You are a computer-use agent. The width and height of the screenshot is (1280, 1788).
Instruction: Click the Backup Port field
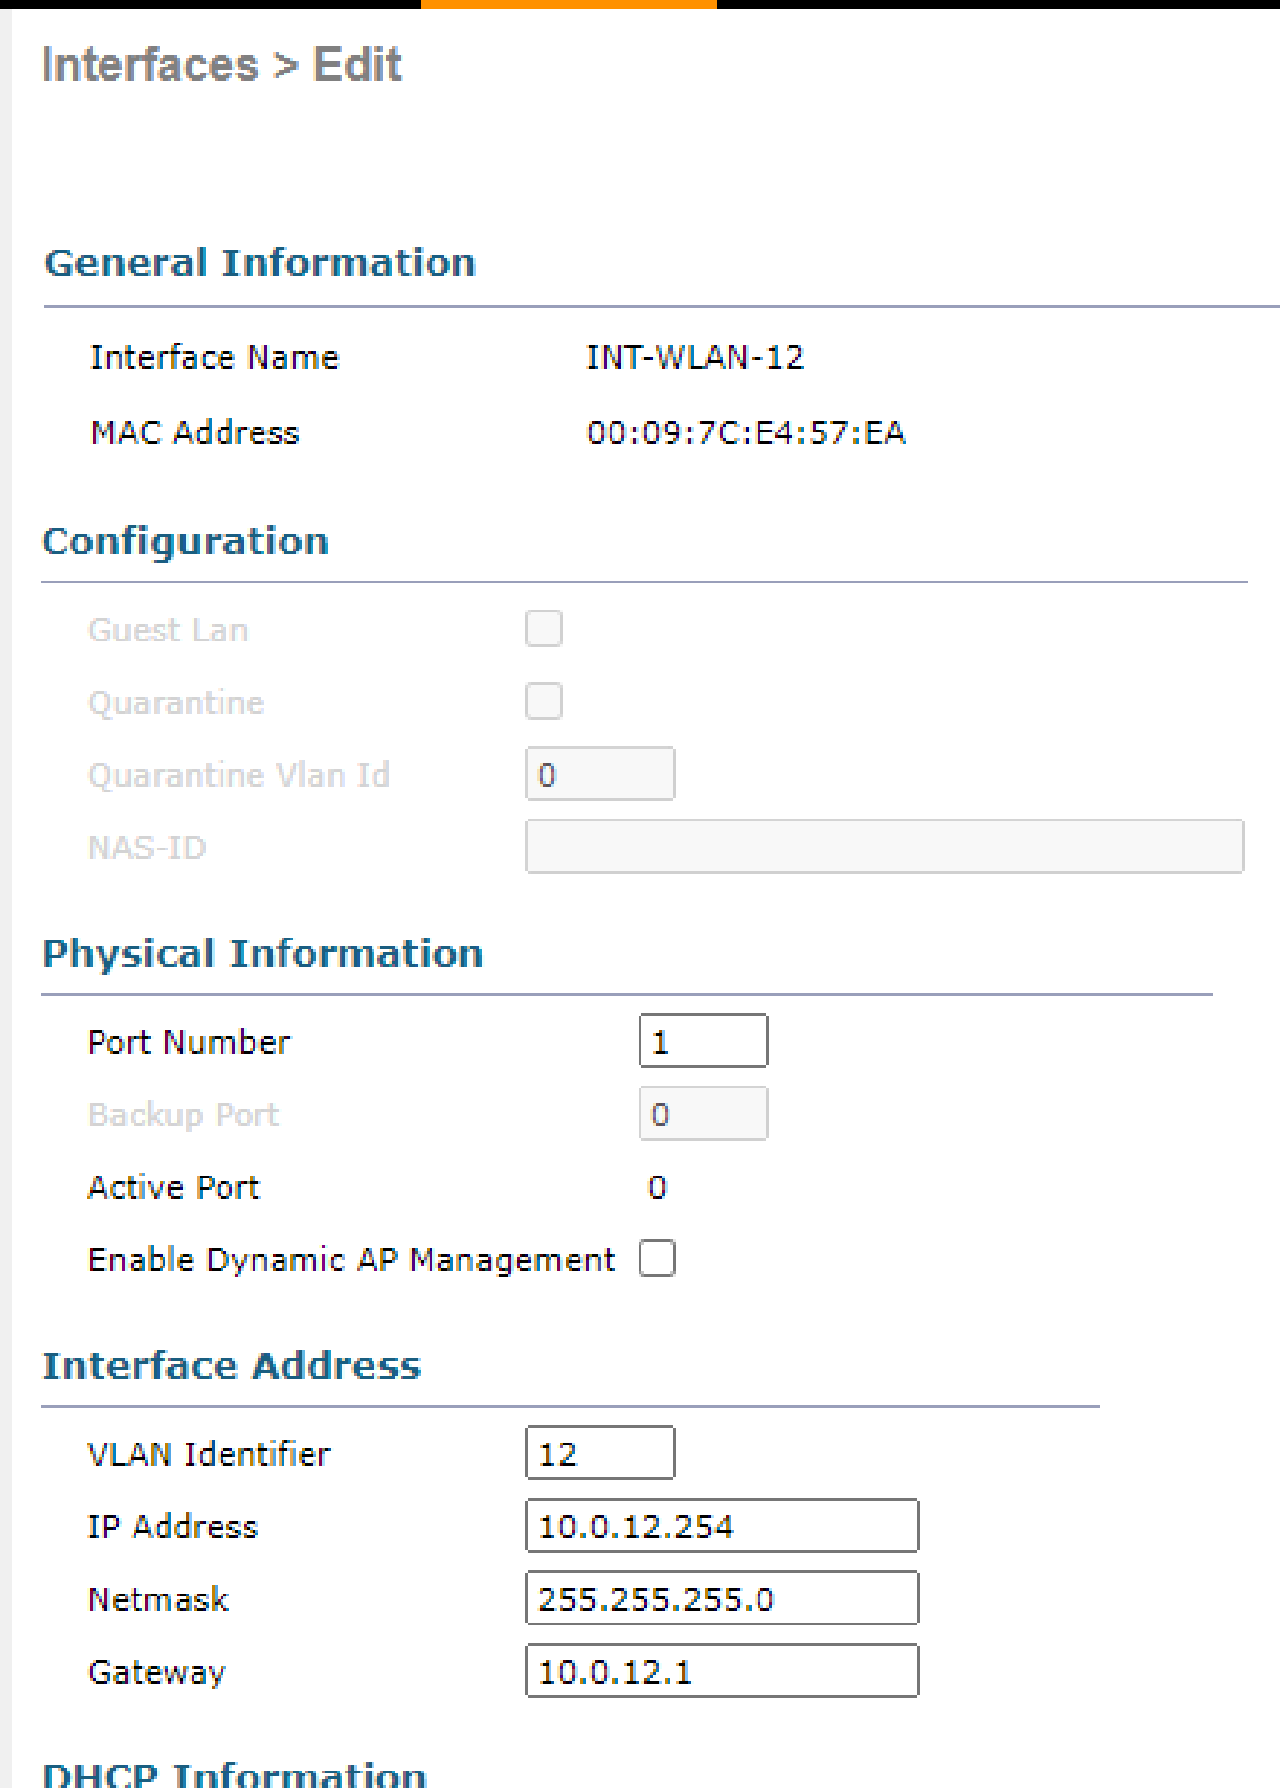[702, 1113]
